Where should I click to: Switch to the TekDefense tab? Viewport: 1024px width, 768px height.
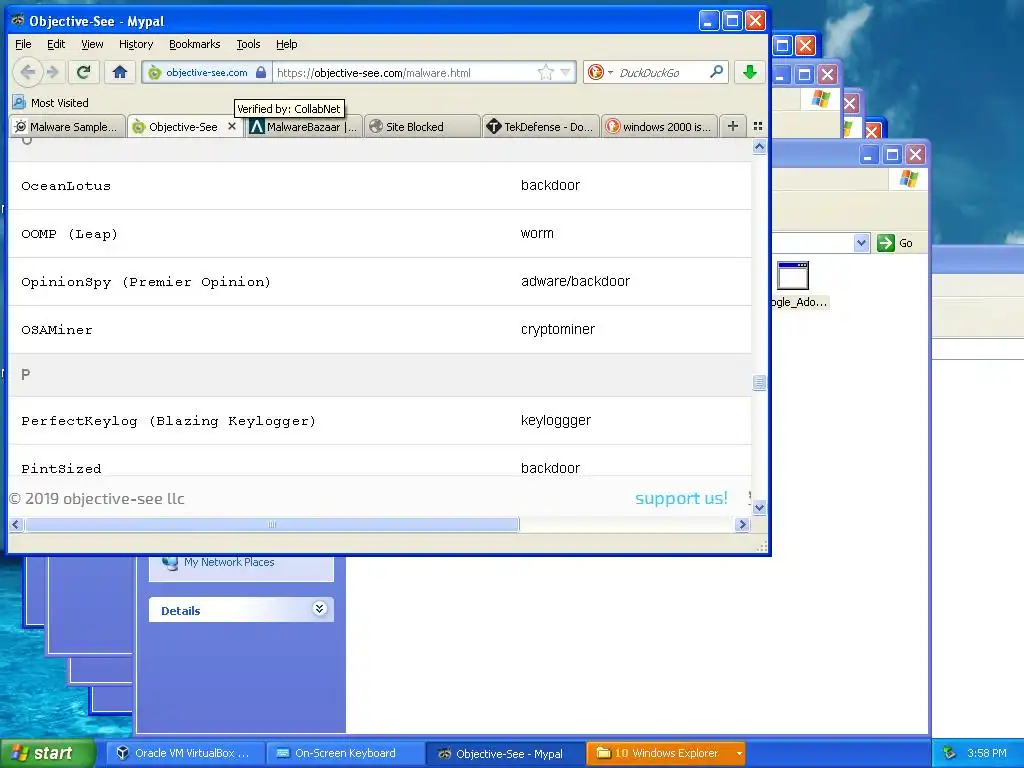pos(541,127)
